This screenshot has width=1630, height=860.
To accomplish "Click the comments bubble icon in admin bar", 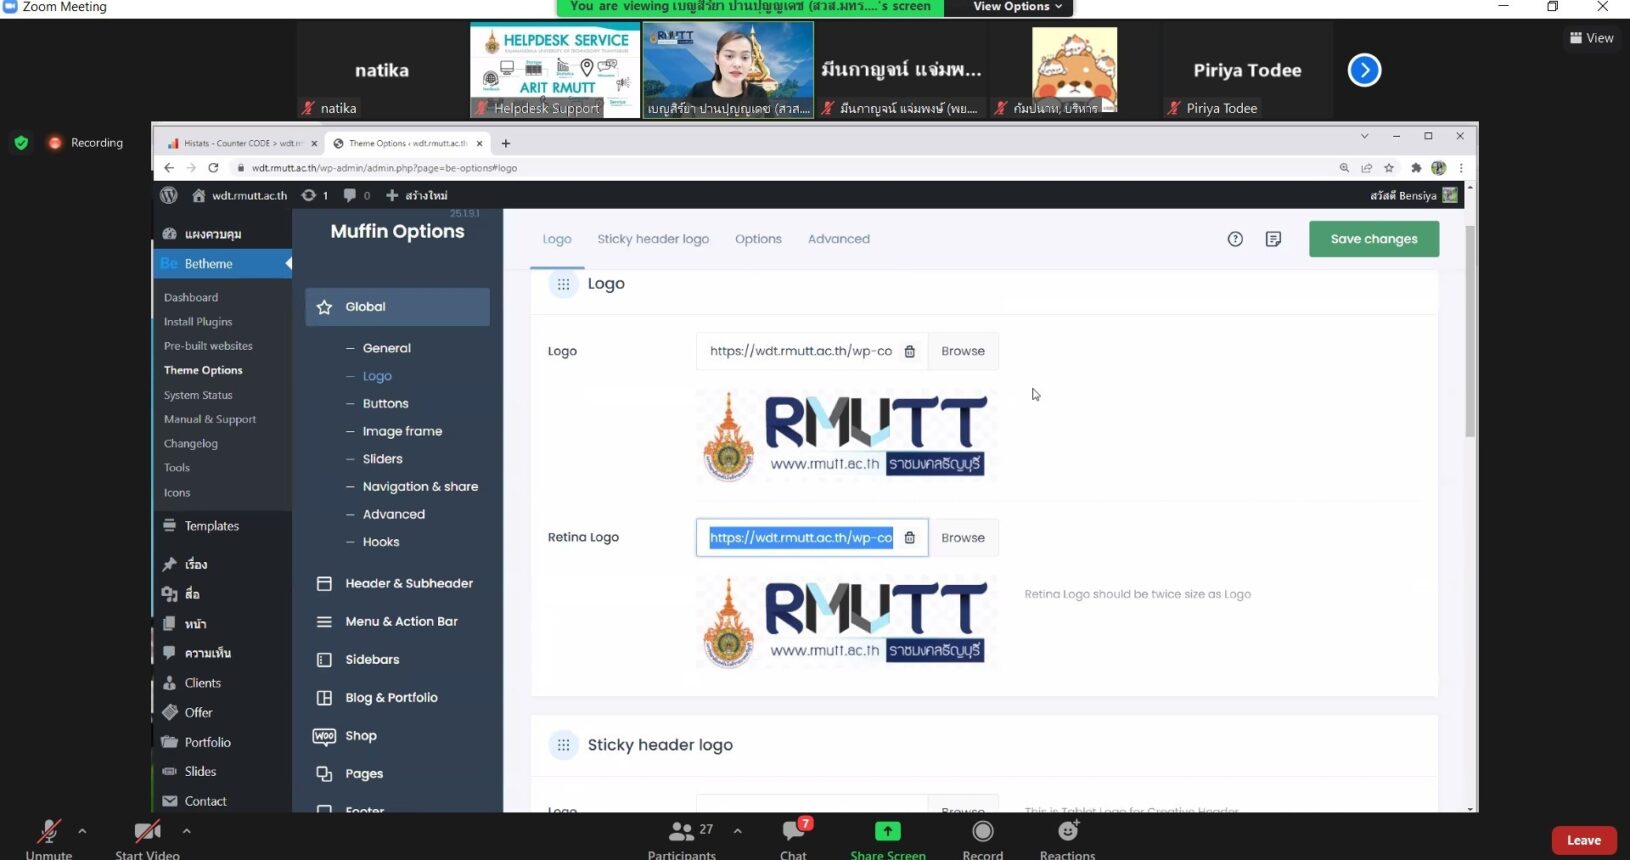I will point(349,195).
